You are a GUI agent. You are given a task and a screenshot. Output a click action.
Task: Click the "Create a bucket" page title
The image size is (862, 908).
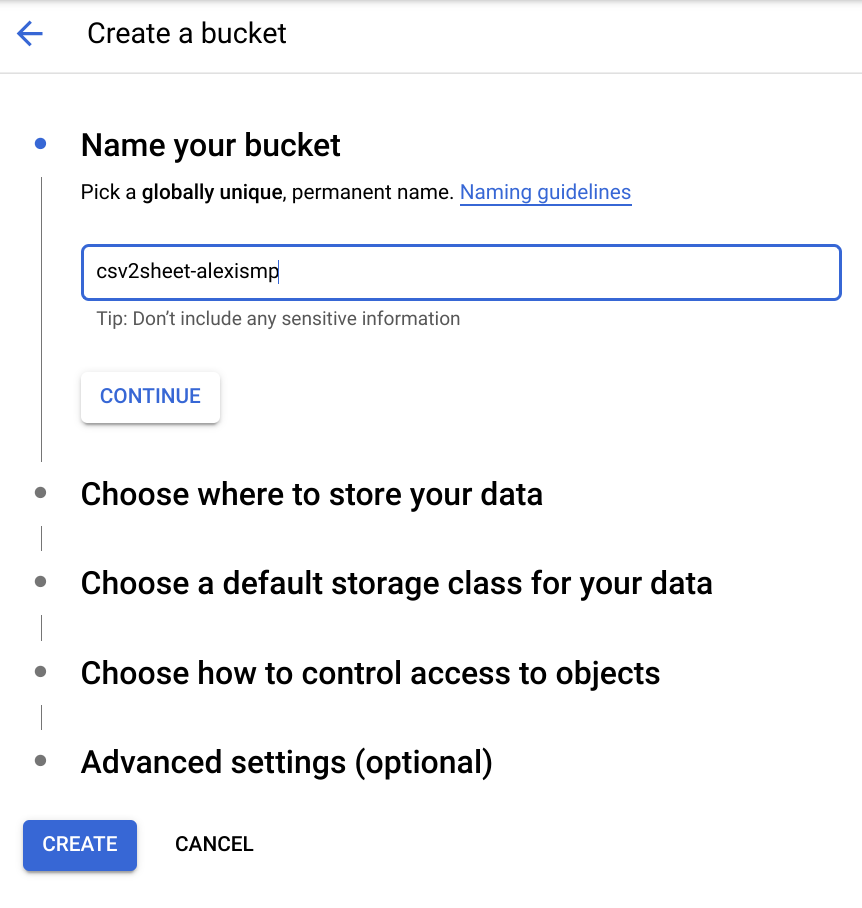(186, 33)
